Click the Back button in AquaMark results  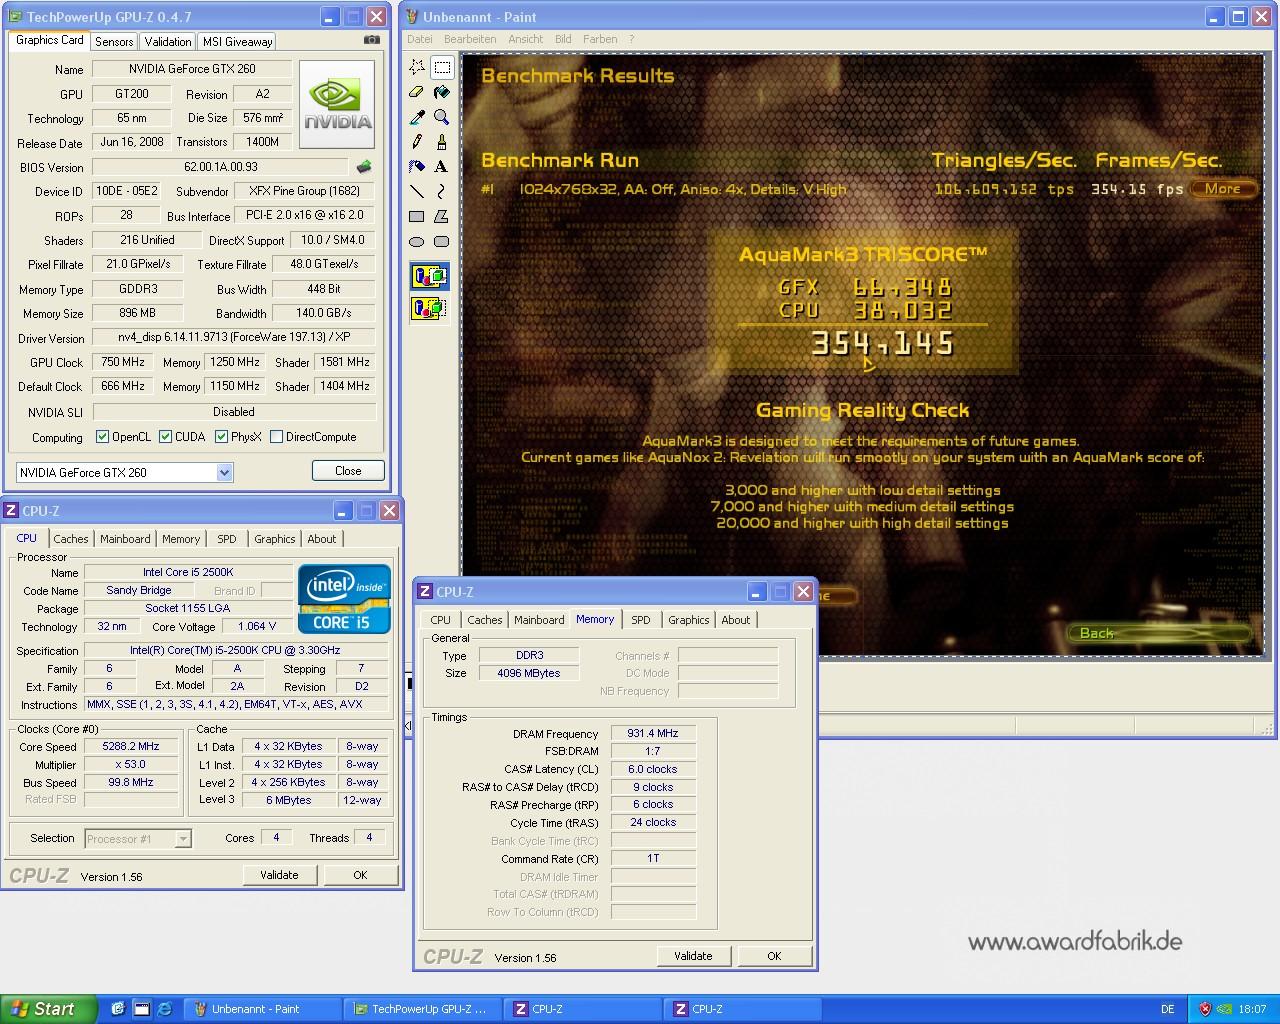(1158, 633)
